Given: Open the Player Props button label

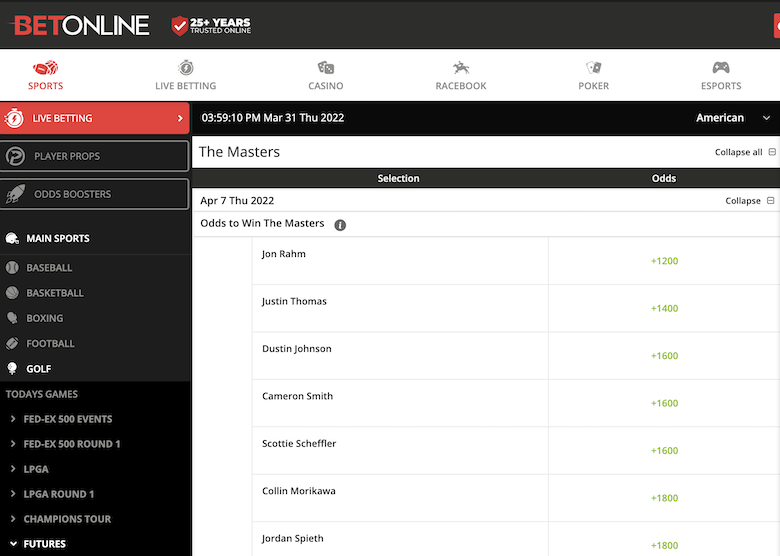Looking at the screenshot, I should click(67, 156).
